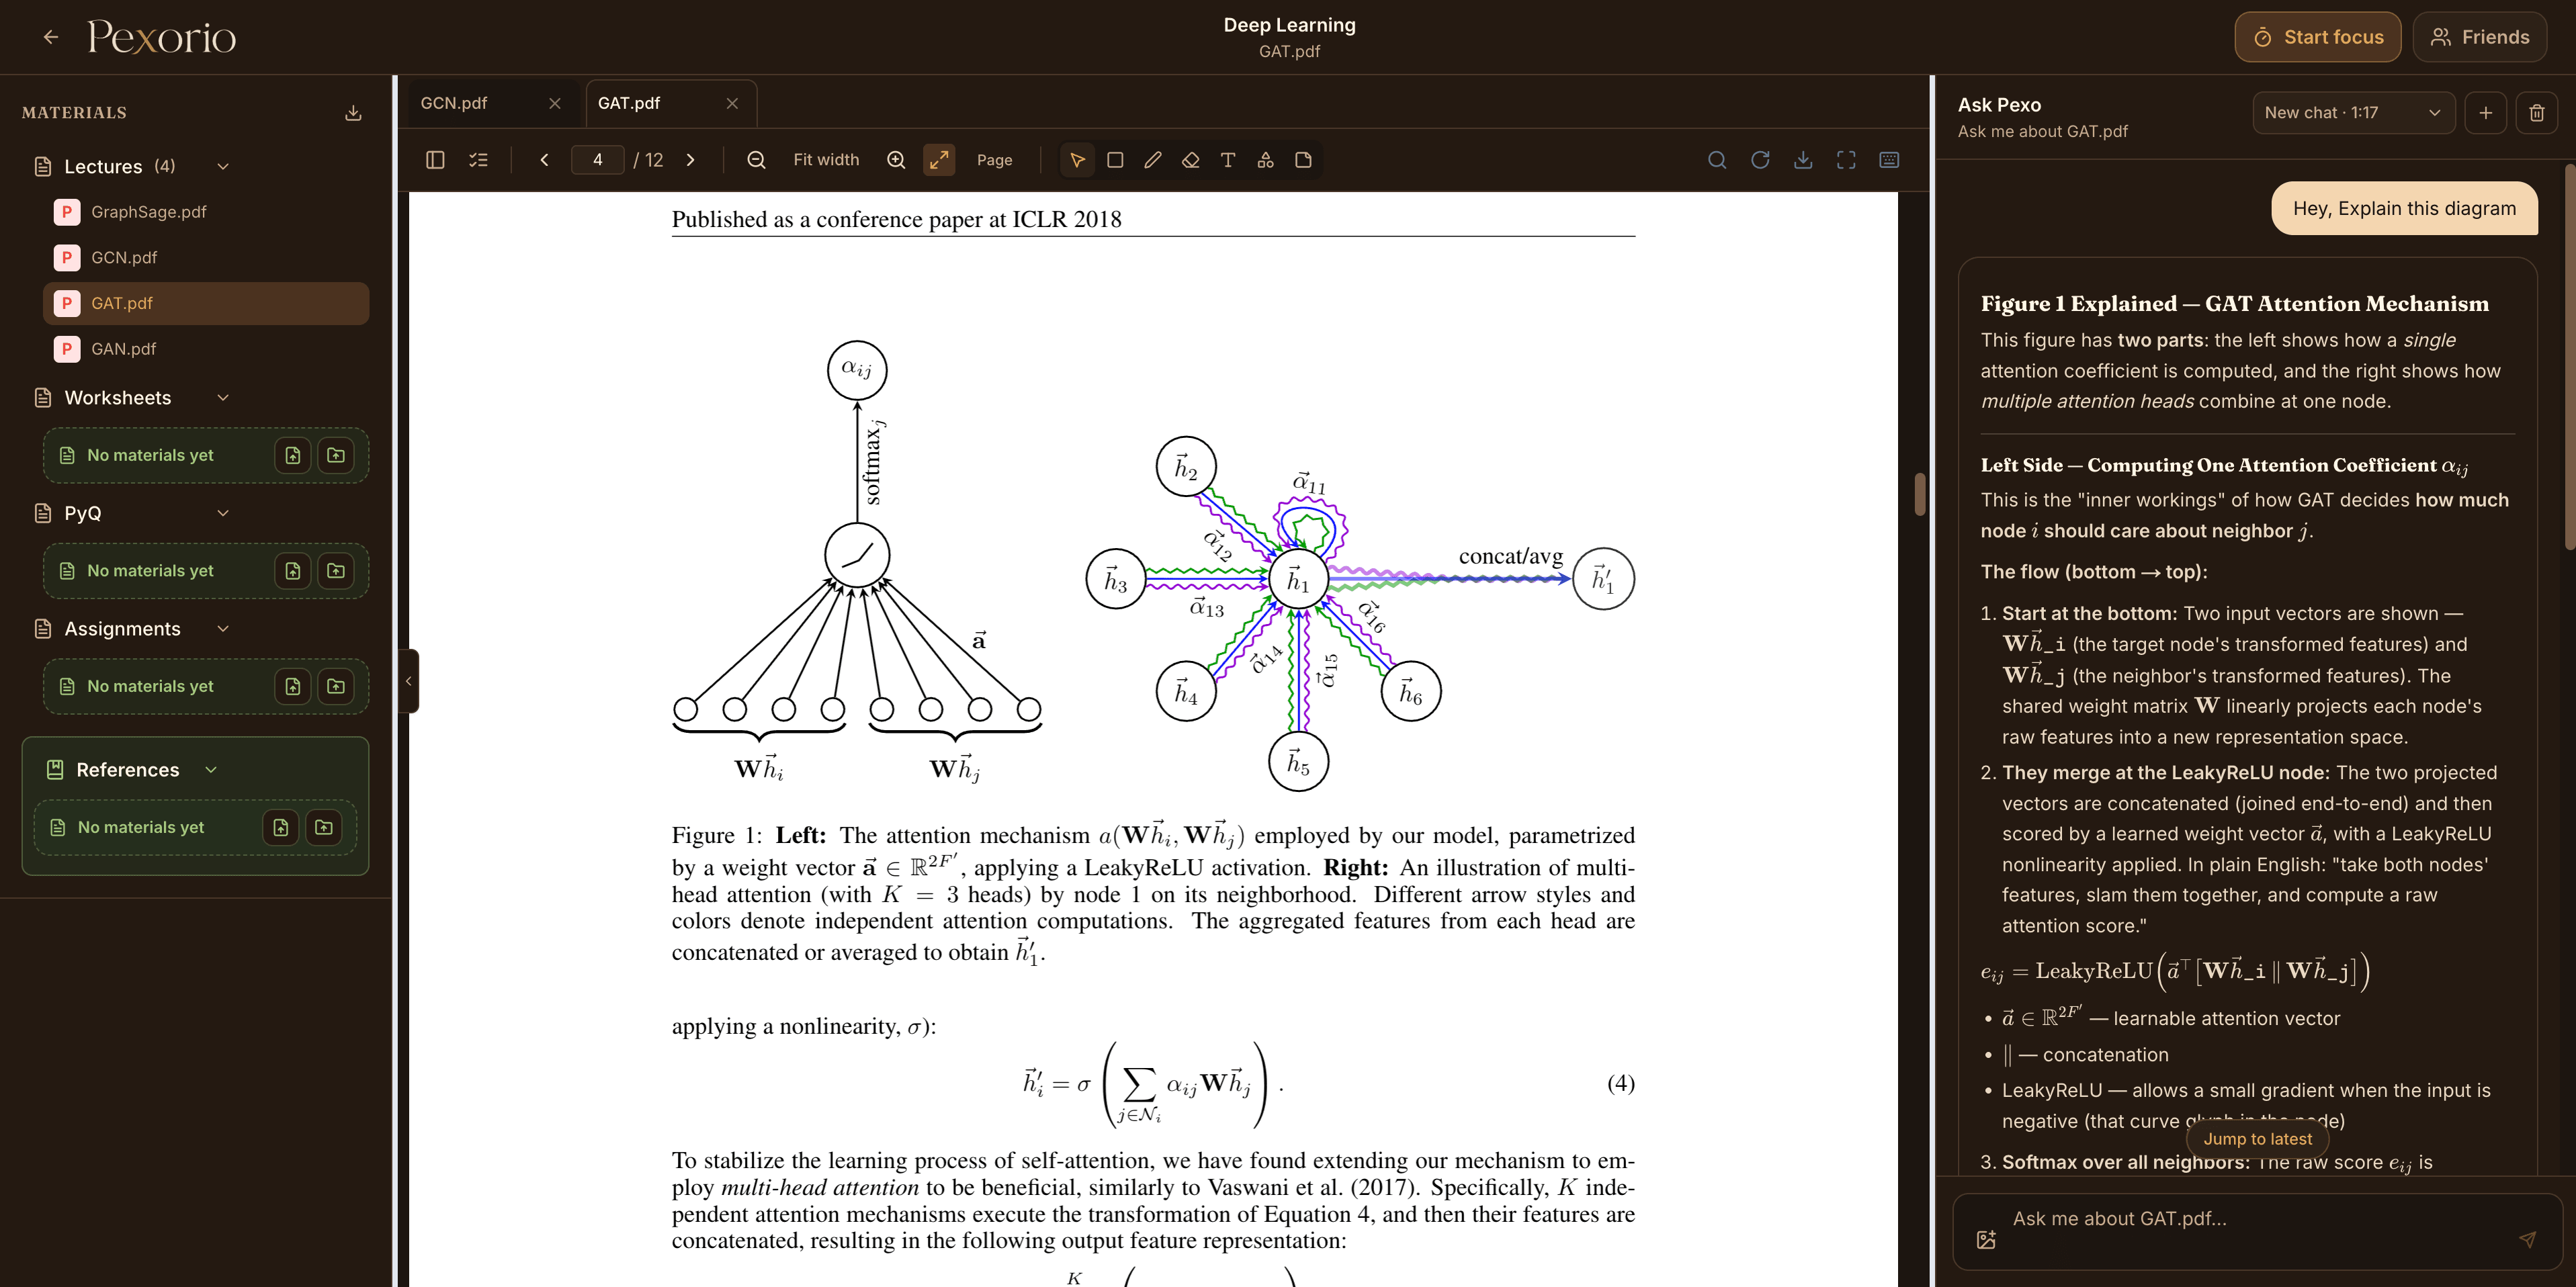Image resolution: width=2576 pixels, height=1287 pixels.
Task: Upload folder to References section
Action: (x=324, y=828)
